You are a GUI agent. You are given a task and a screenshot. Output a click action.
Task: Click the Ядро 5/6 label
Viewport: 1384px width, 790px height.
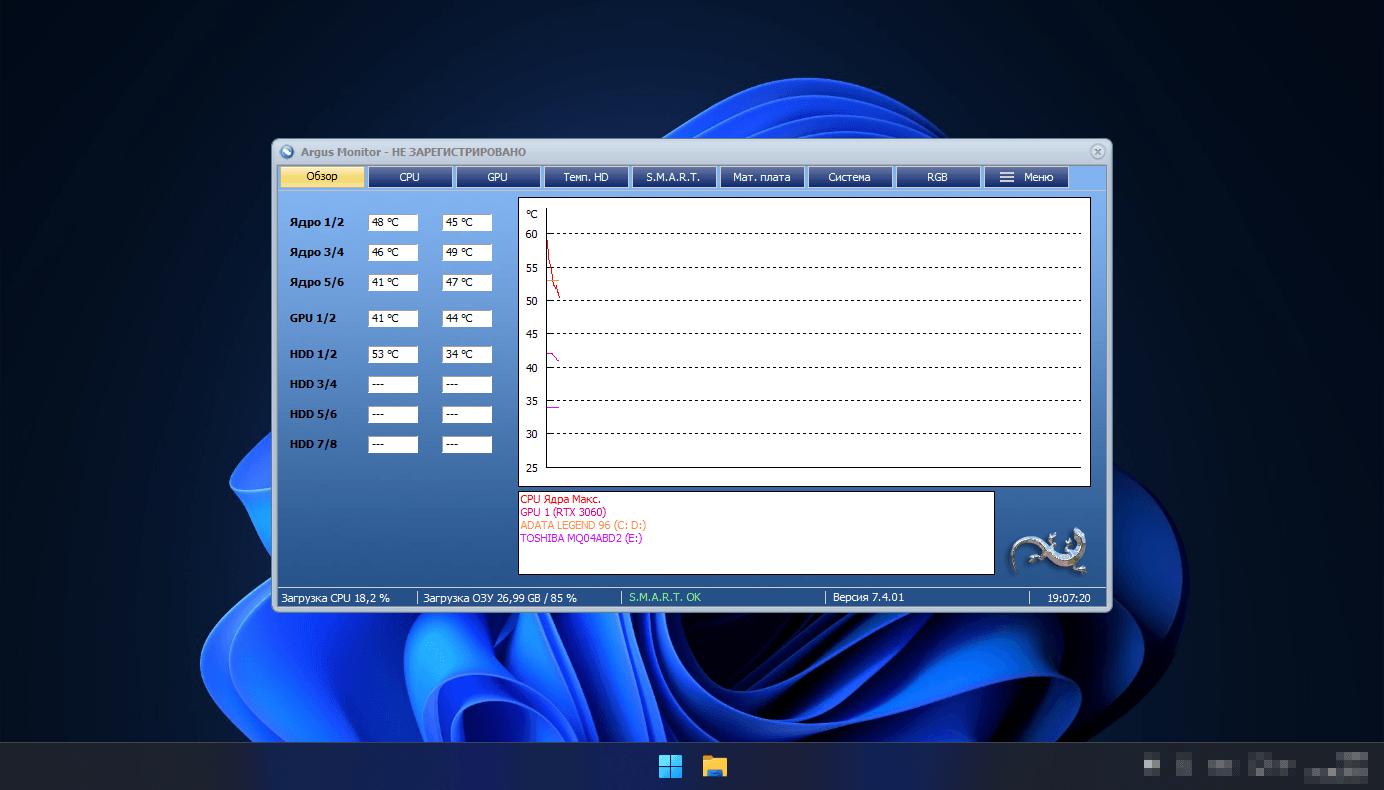tap(317, 282)
